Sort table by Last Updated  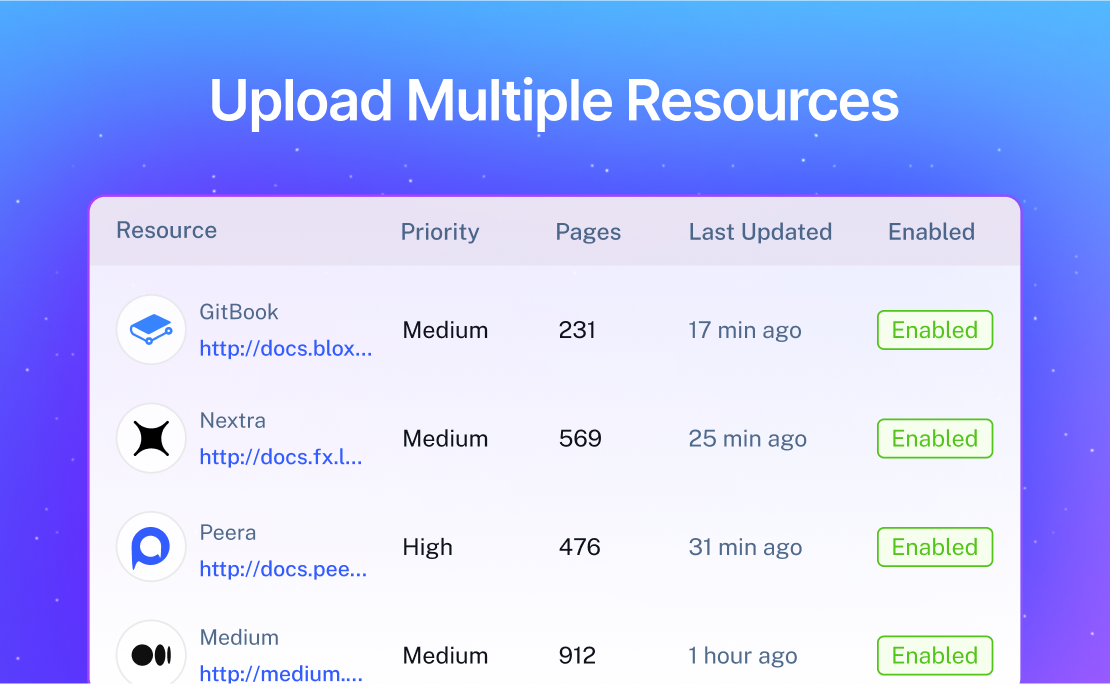[760, 231]
